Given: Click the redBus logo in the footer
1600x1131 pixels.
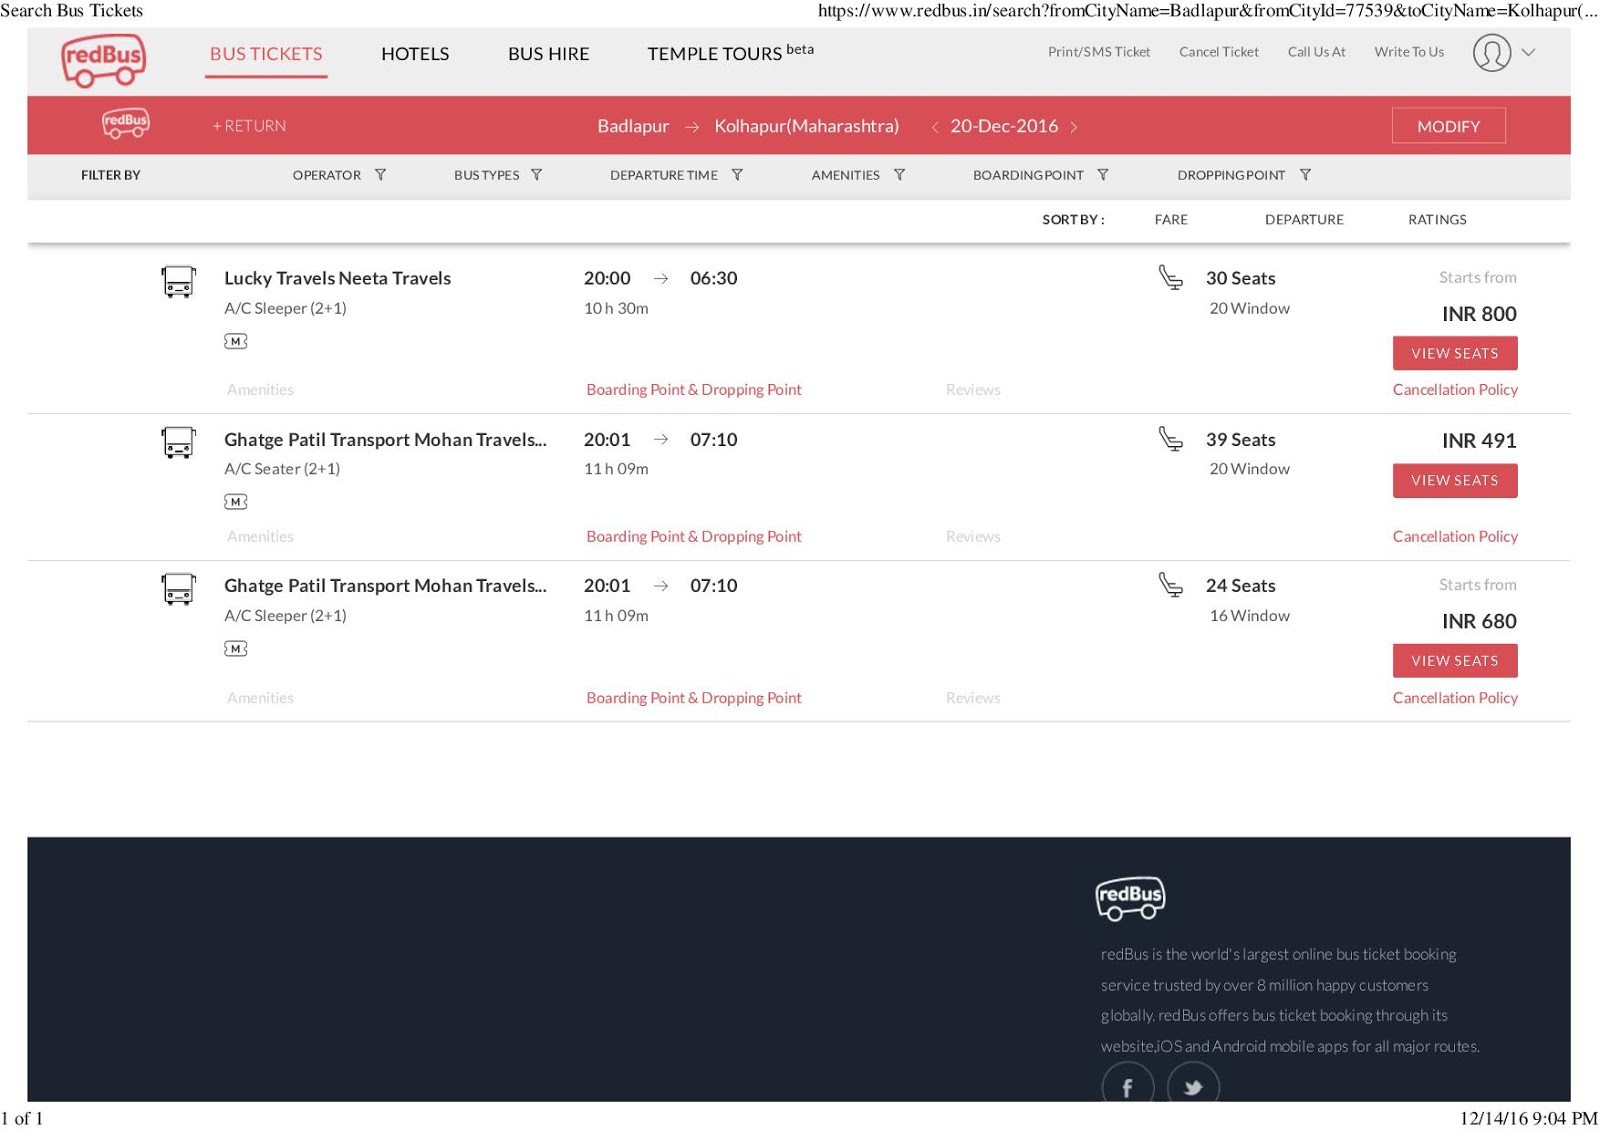Looking at the screenshot, I should tap(1130, 898).
